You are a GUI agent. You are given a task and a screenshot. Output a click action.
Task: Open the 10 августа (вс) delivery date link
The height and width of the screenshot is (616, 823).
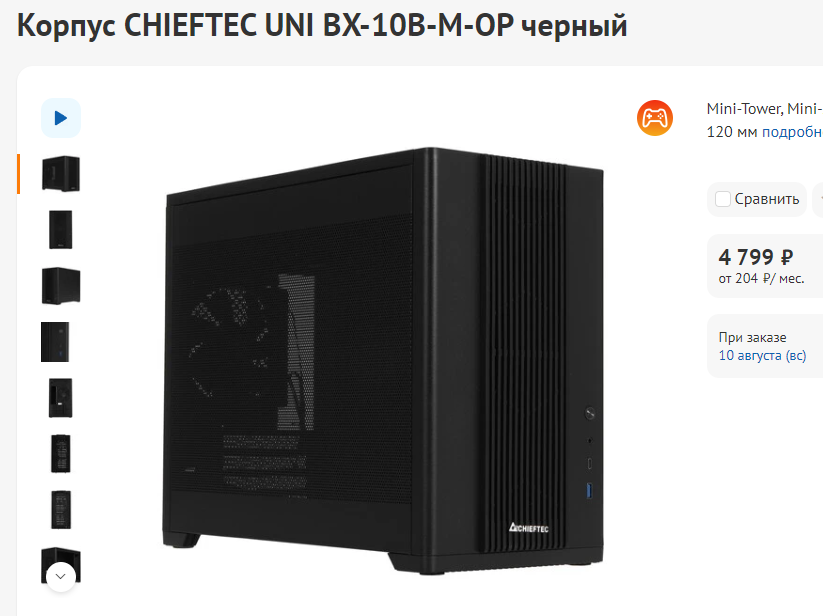tap(762, 355)
